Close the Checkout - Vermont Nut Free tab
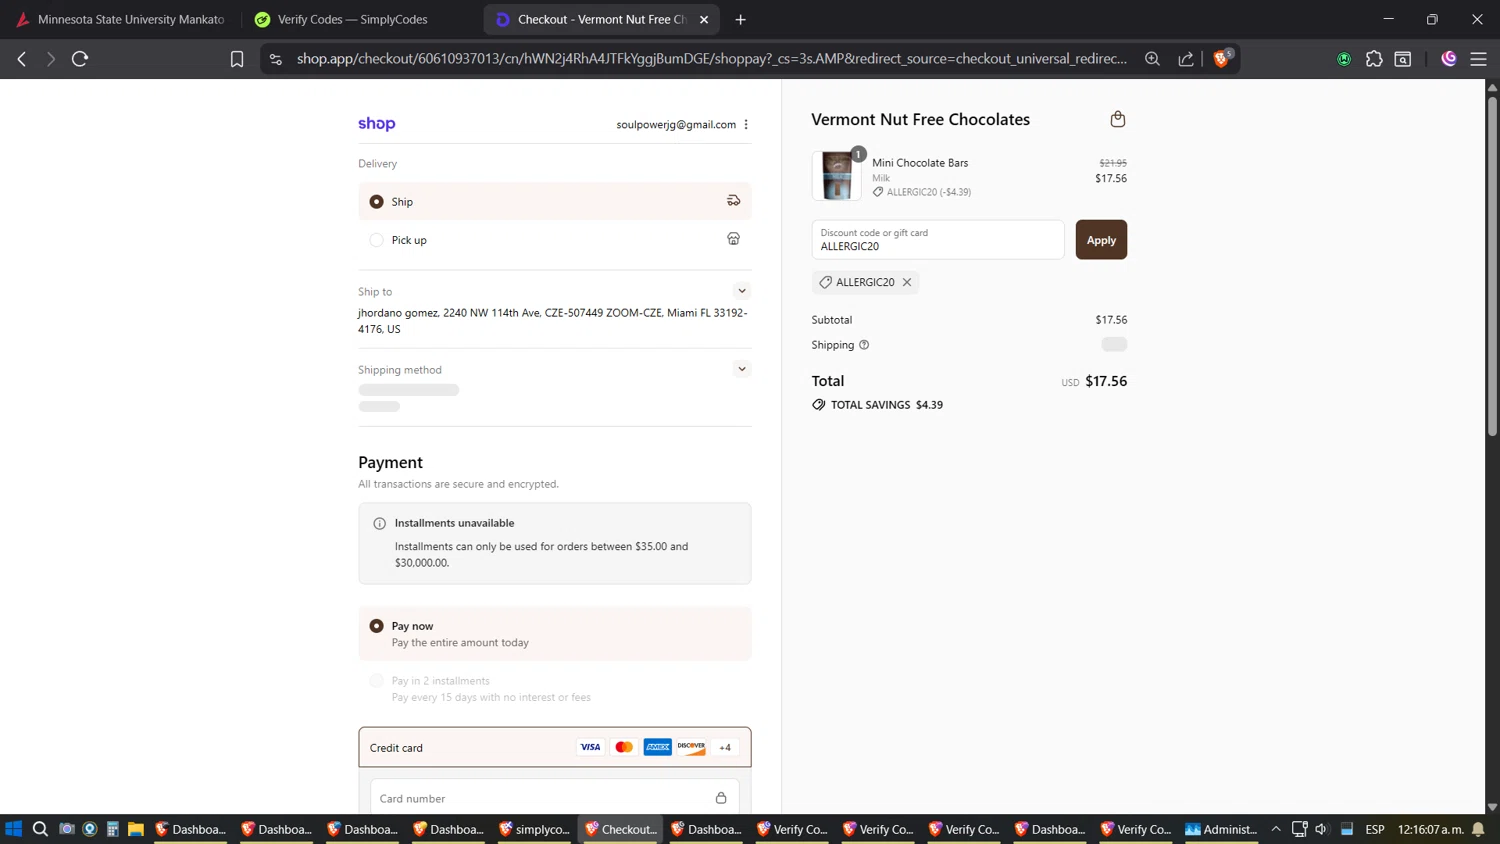 tap(704, 19)
